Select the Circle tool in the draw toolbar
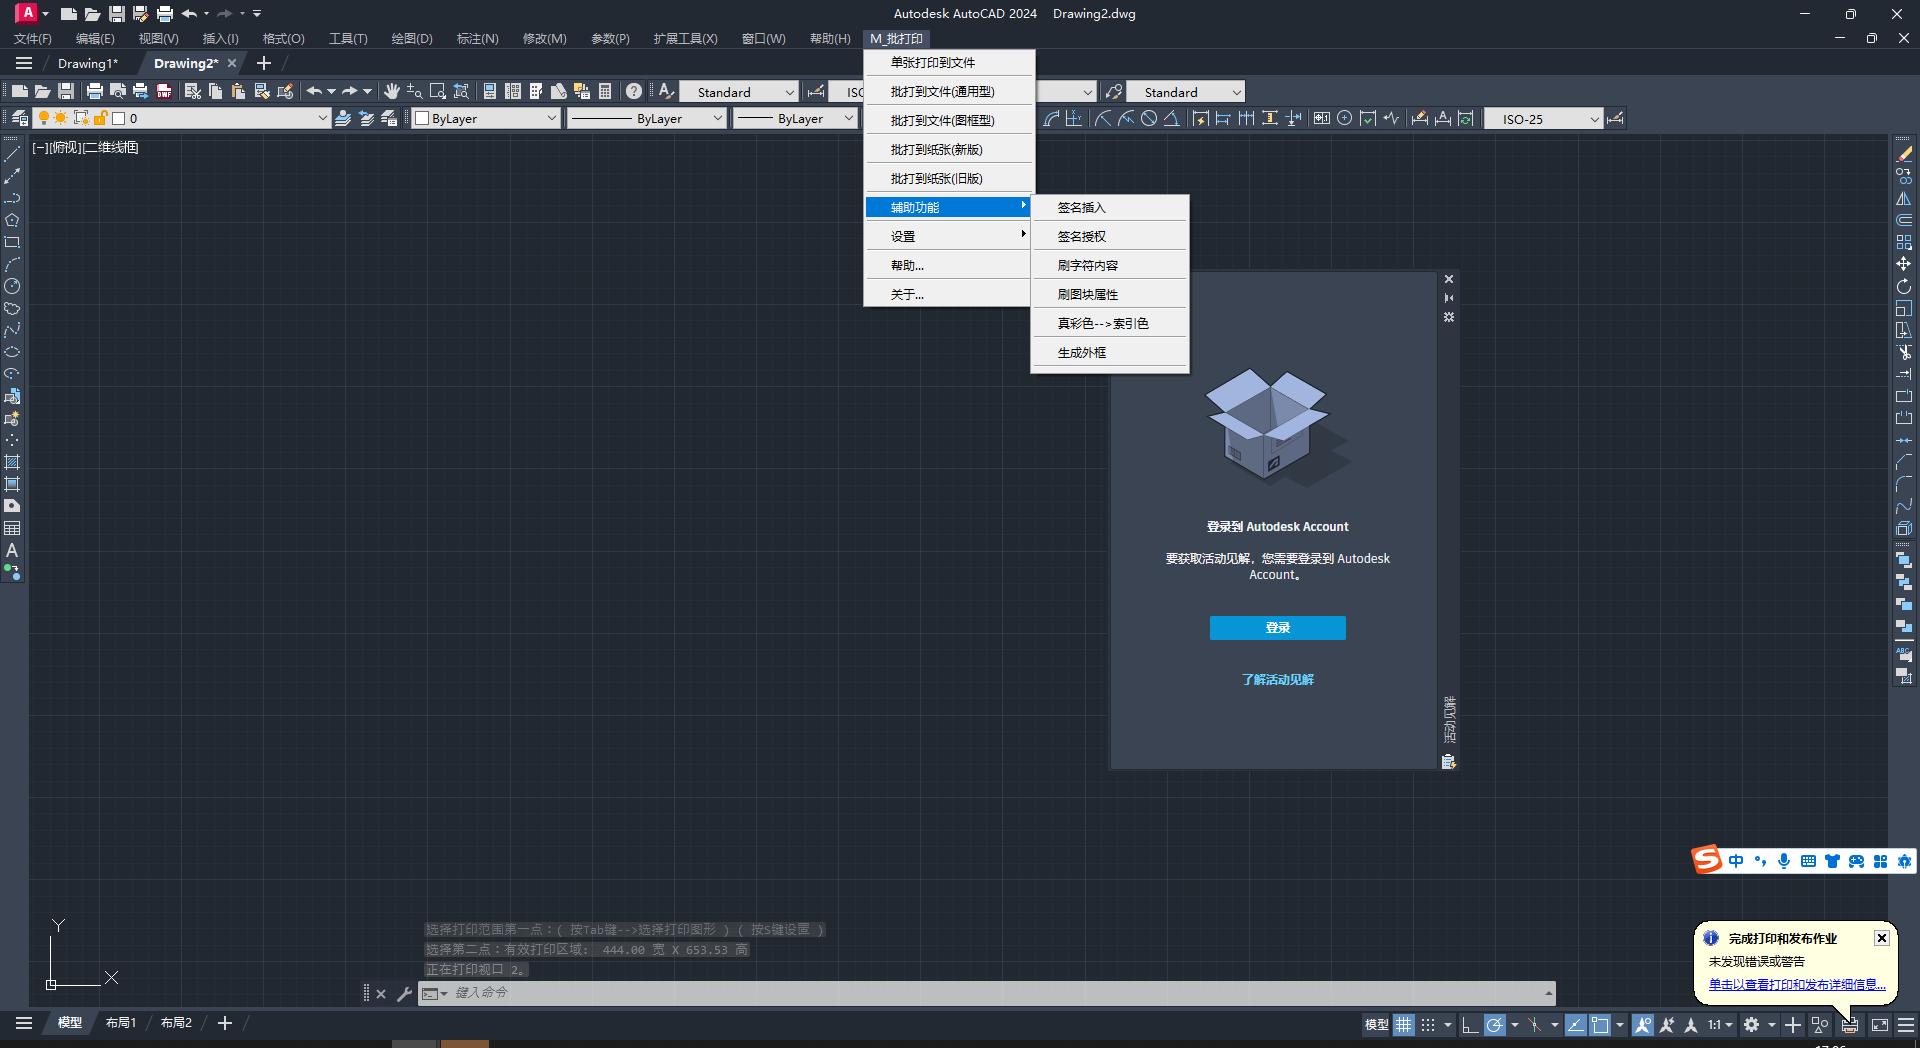The width and height of the screenshot is (1920, 1048). (x=12, y=287)
